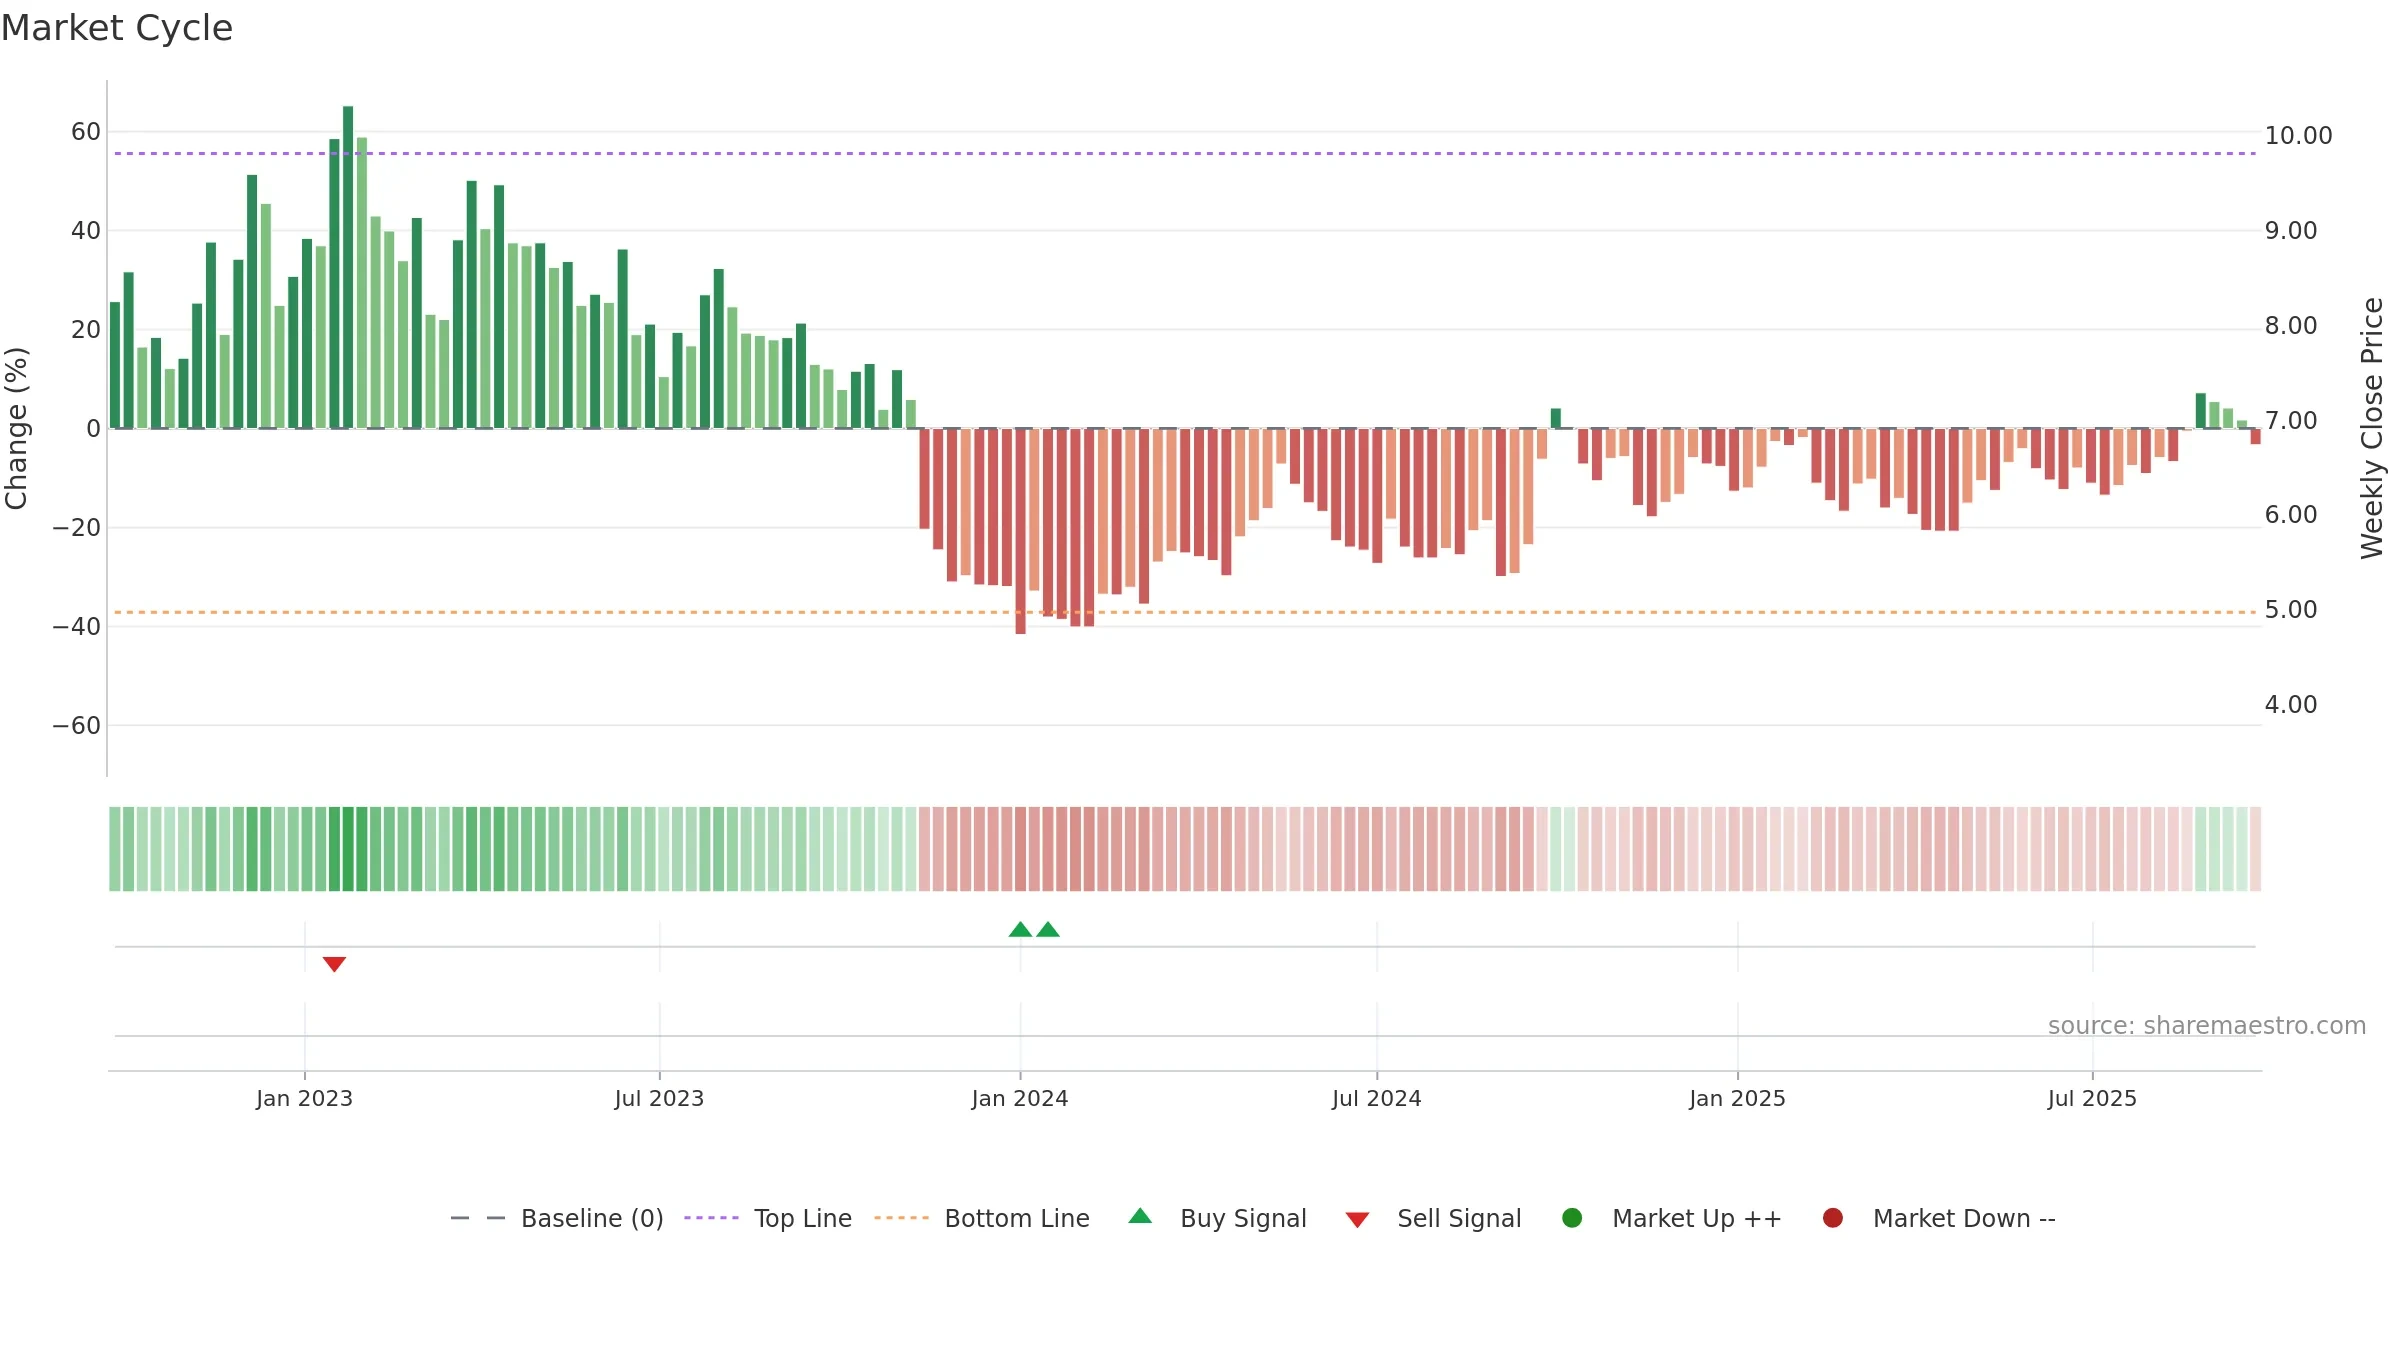Click the Jan 2023 x-axis label

click(x=304, y=1099)
